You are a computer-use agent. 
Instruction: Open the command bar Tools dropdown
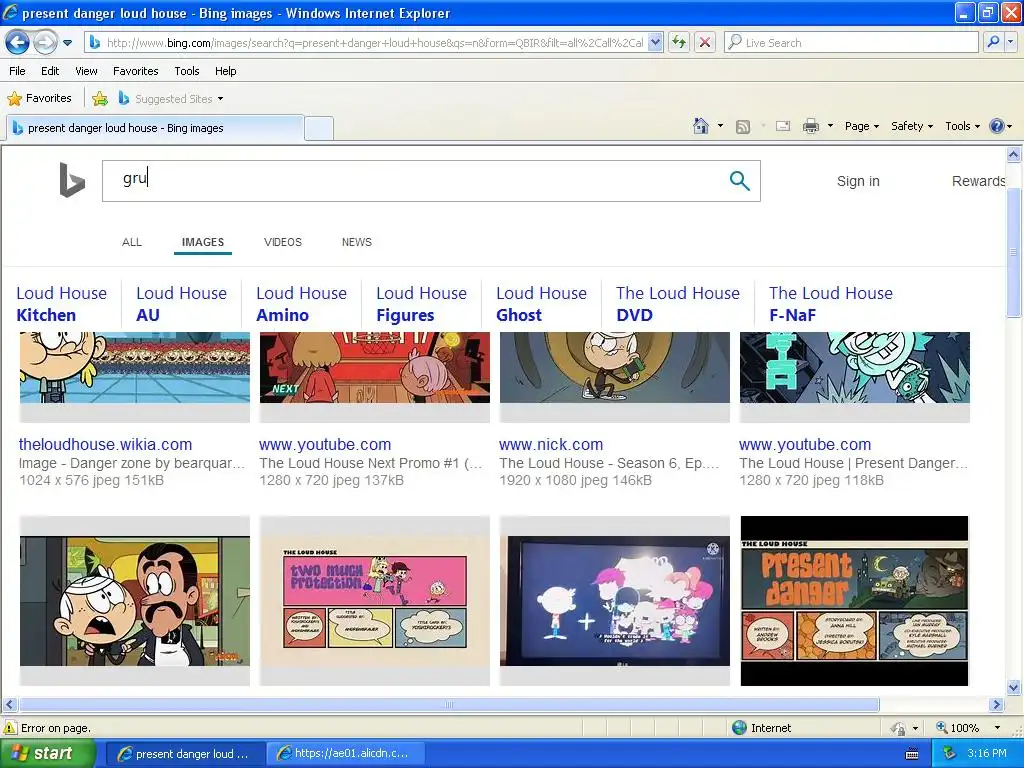click(x=962, y=126)
